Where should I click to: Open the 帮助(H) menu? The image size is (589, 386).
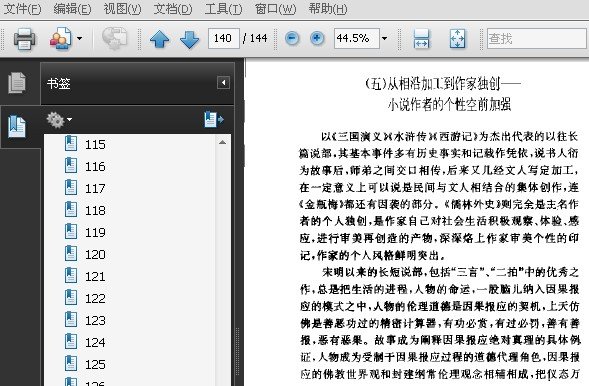tap(328, 9)
